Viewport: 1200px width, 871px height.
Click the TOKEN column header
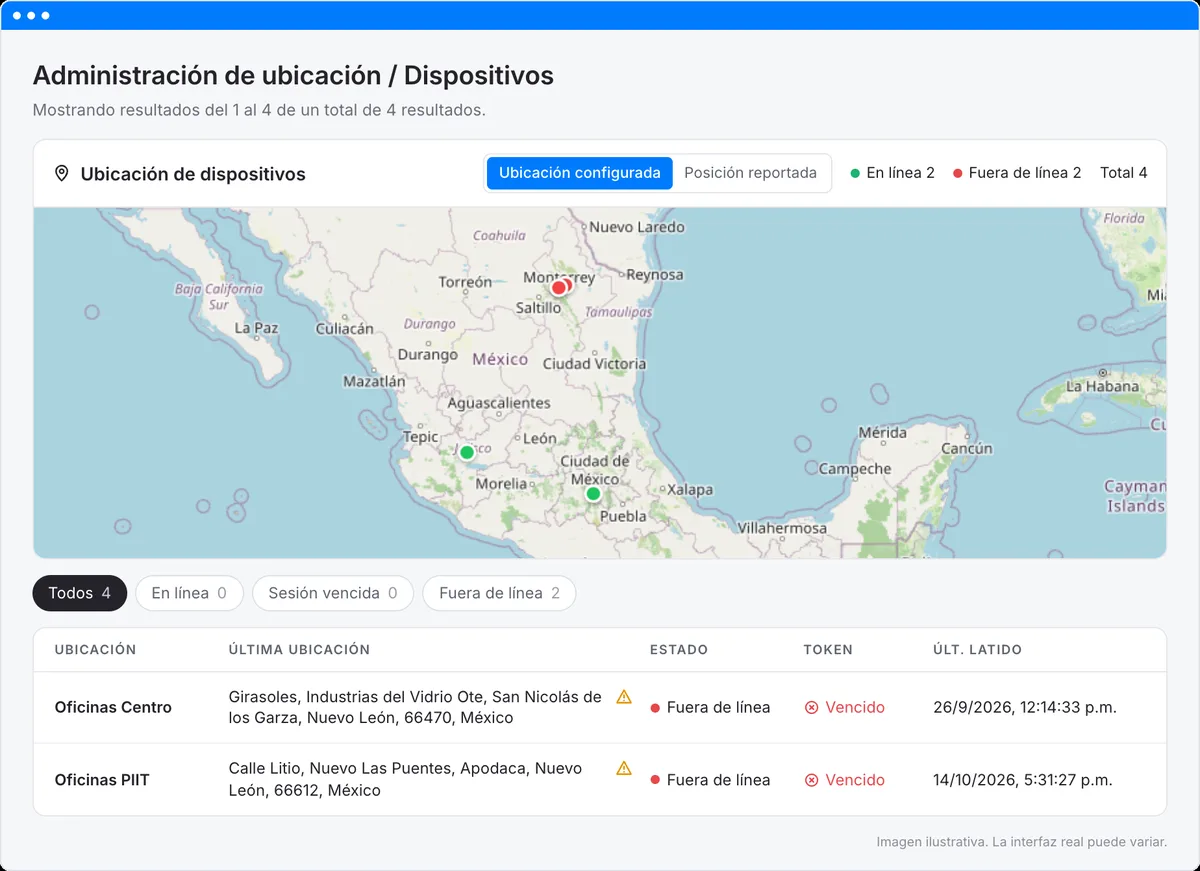828,650
